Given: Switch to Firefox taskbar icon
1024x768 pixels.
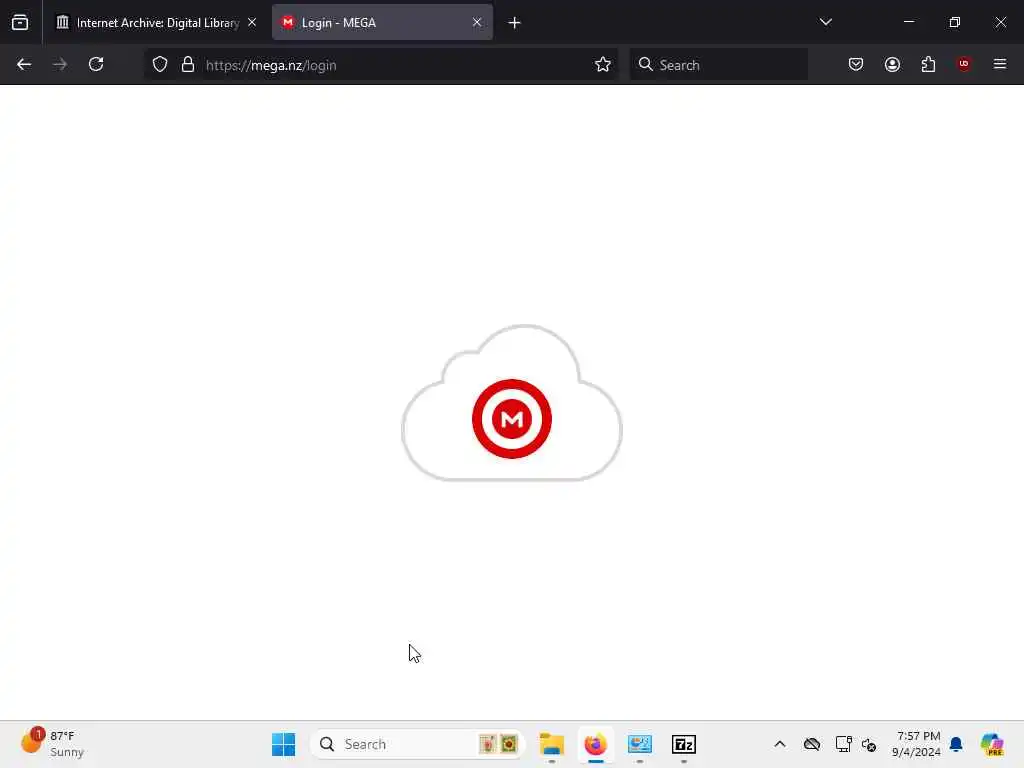Looking at the screenshot, I should coord(596,744).
